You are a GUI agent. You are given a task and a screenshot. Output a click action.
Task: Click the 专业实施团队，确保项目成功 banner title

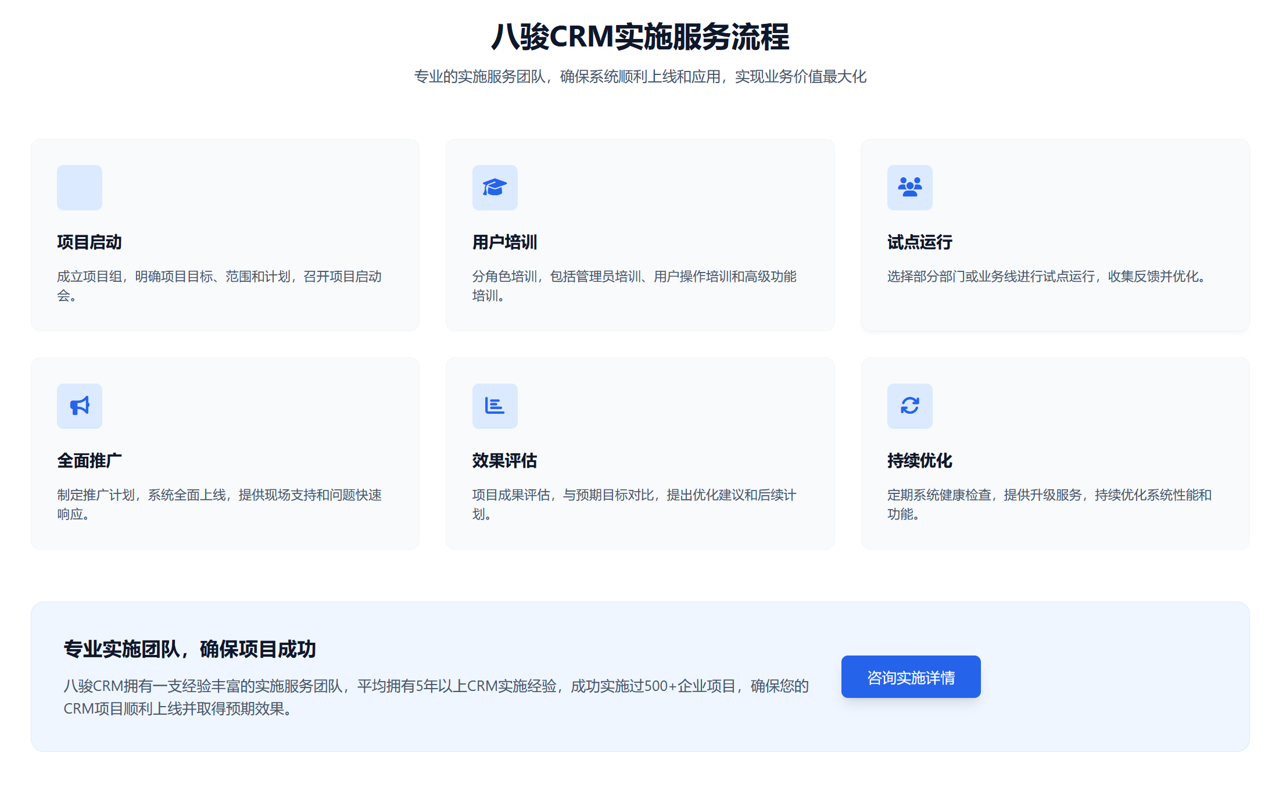coord(189,649)
